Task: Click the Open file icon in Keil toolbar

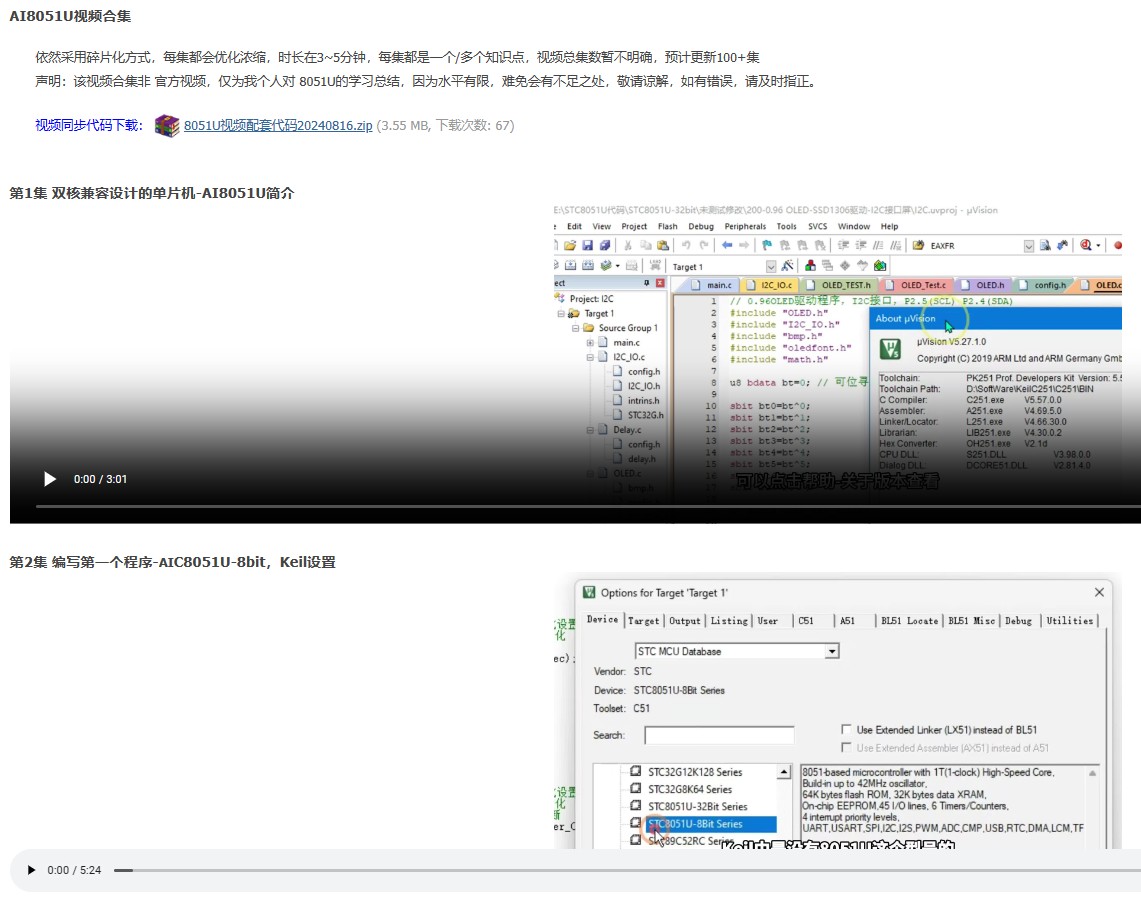Action: [x=570, y=245]
